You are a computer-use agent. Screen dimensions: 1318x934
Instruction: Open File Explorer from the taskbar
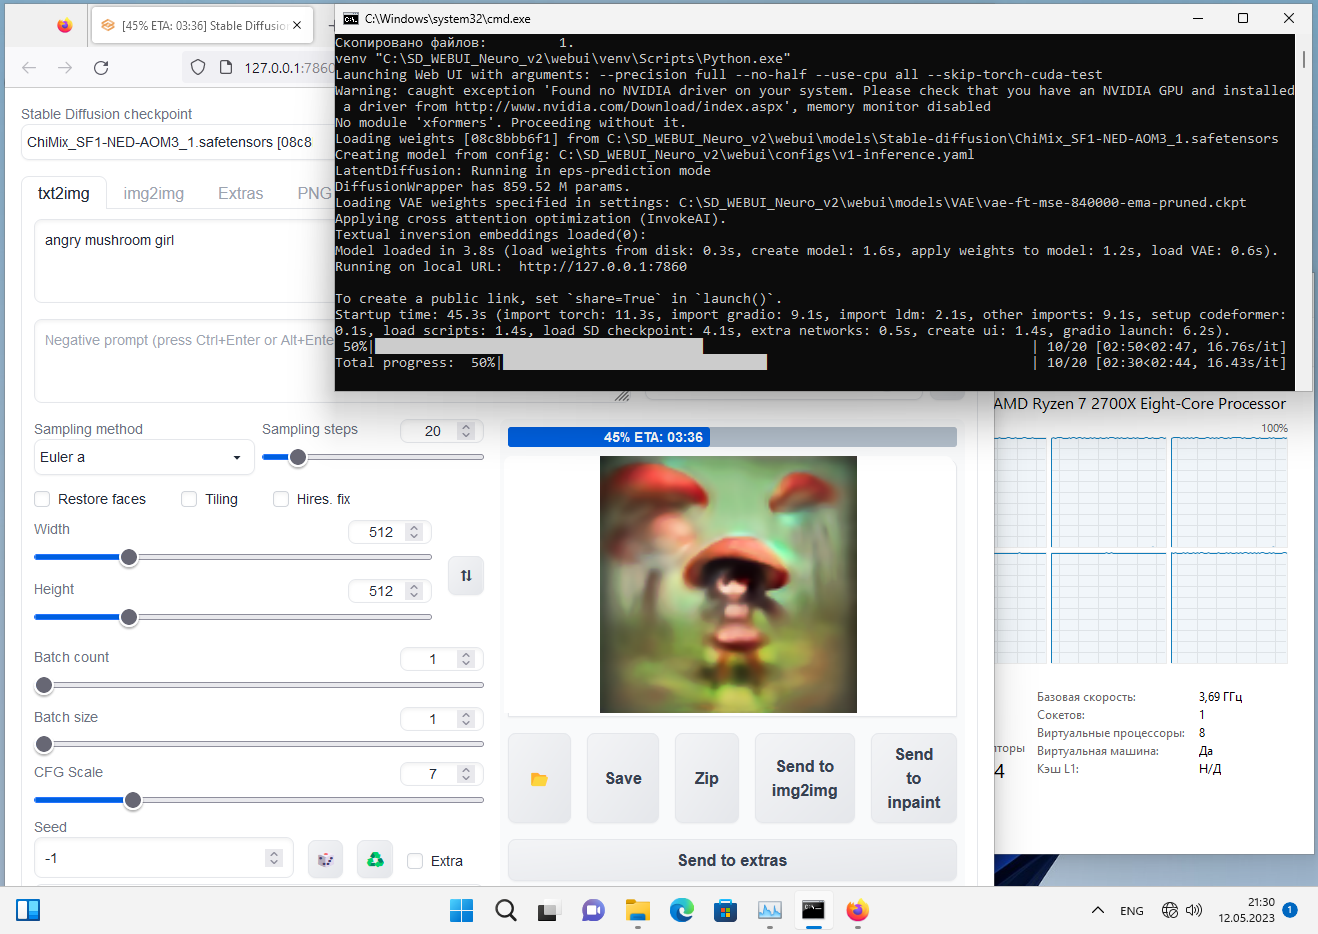click(x=638, y=910)
